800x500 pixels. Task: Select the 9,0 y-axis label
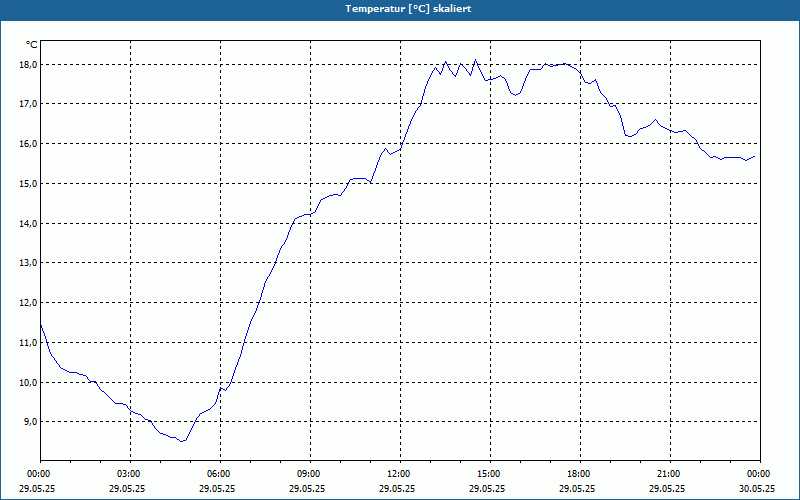tap(30, 422)
